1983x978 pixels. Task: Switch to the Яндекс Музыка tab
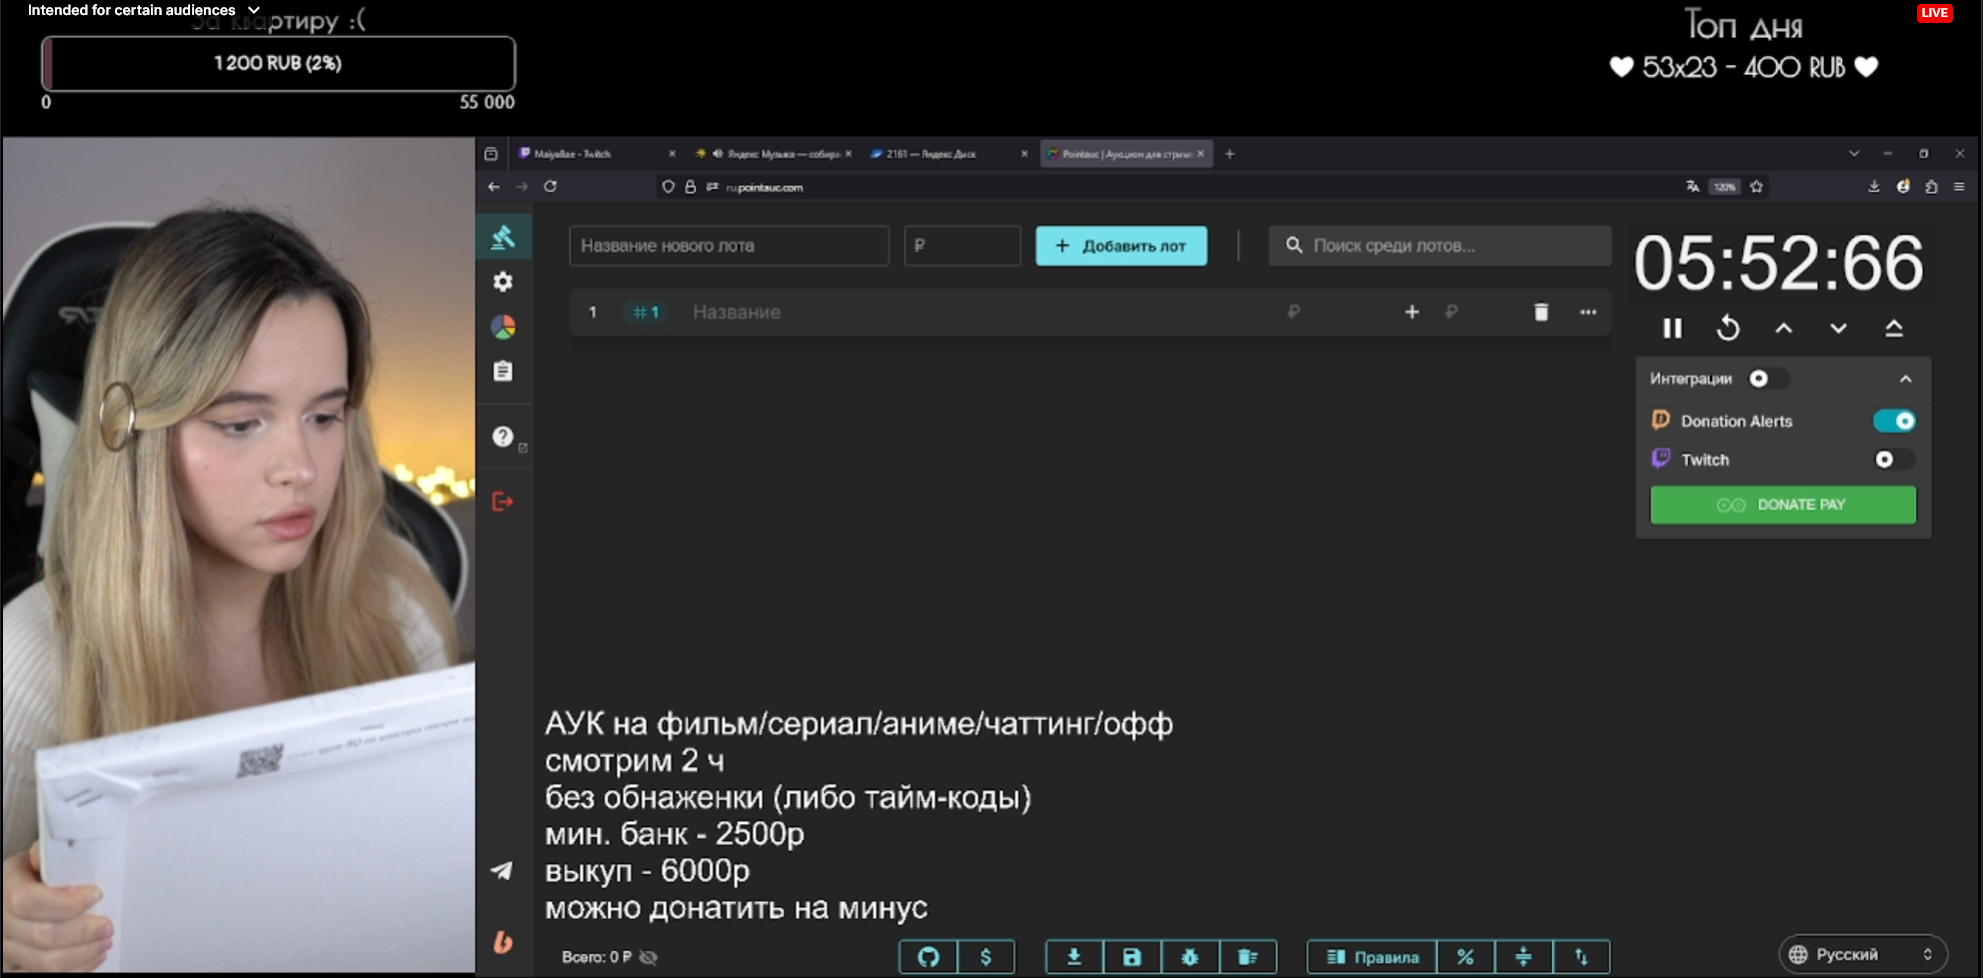point(773,154)
